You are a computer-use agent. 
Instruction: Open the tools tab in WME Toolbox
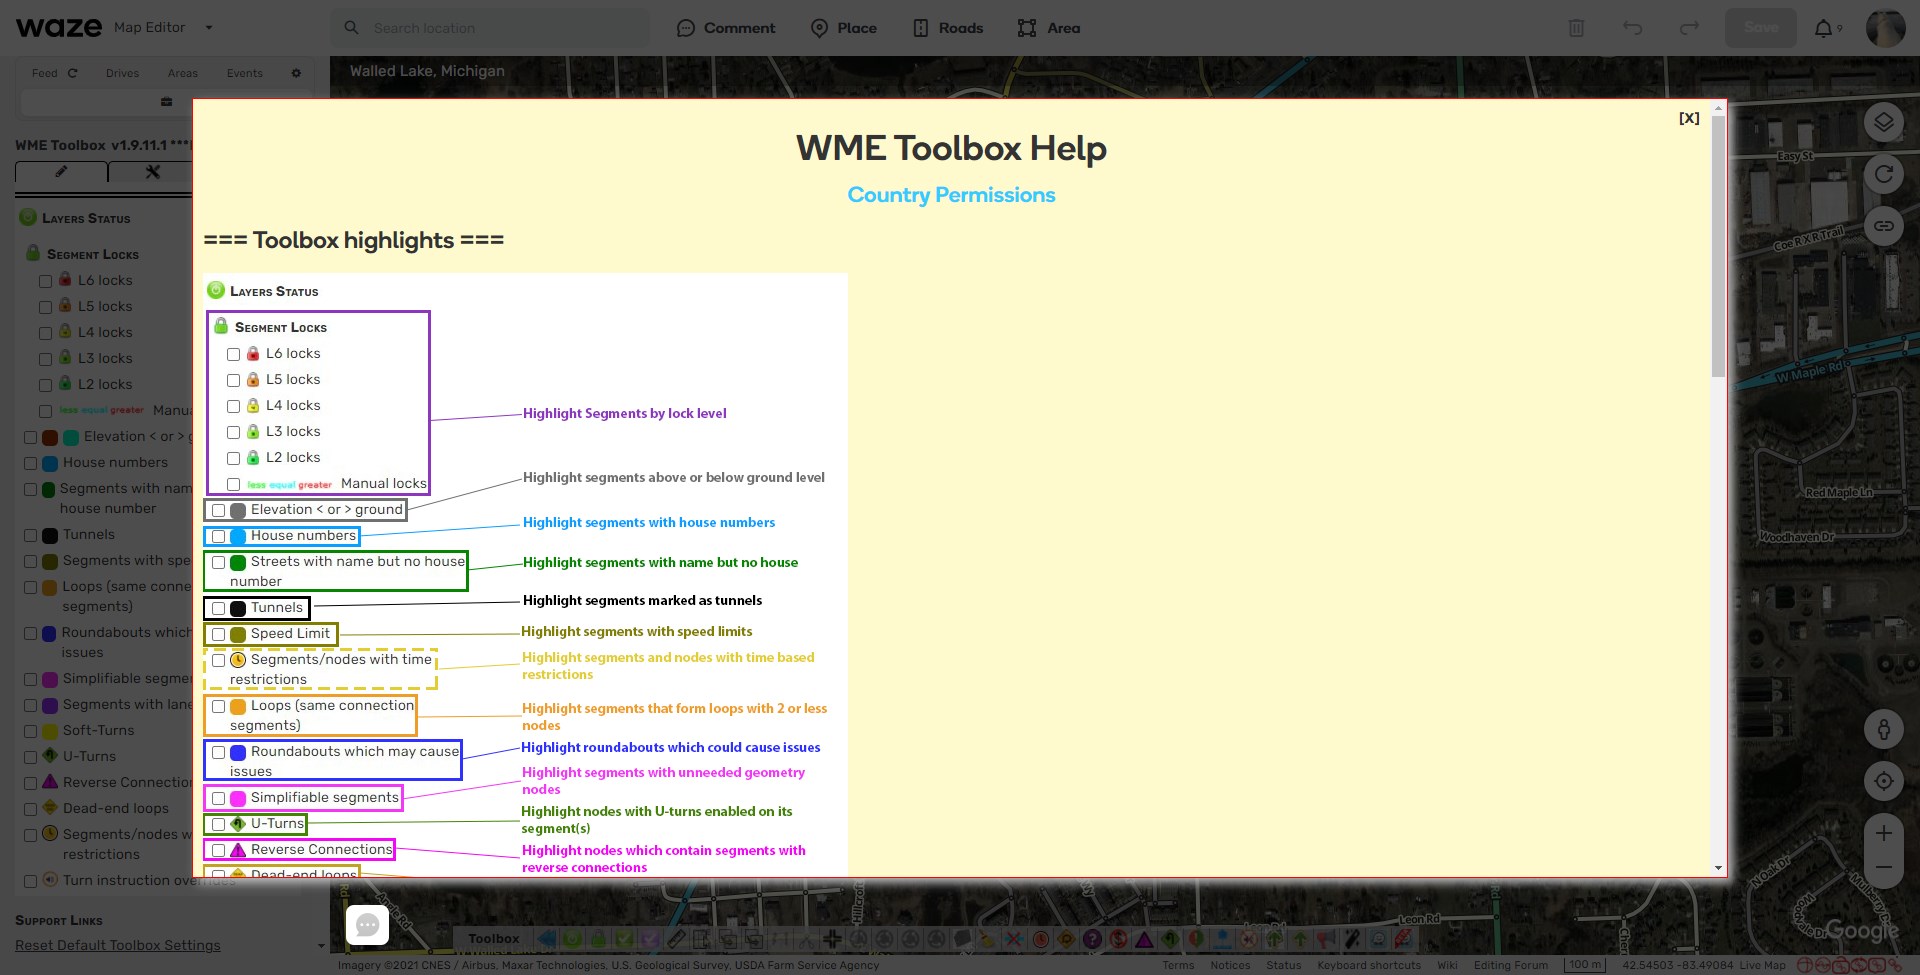[152, 172]
